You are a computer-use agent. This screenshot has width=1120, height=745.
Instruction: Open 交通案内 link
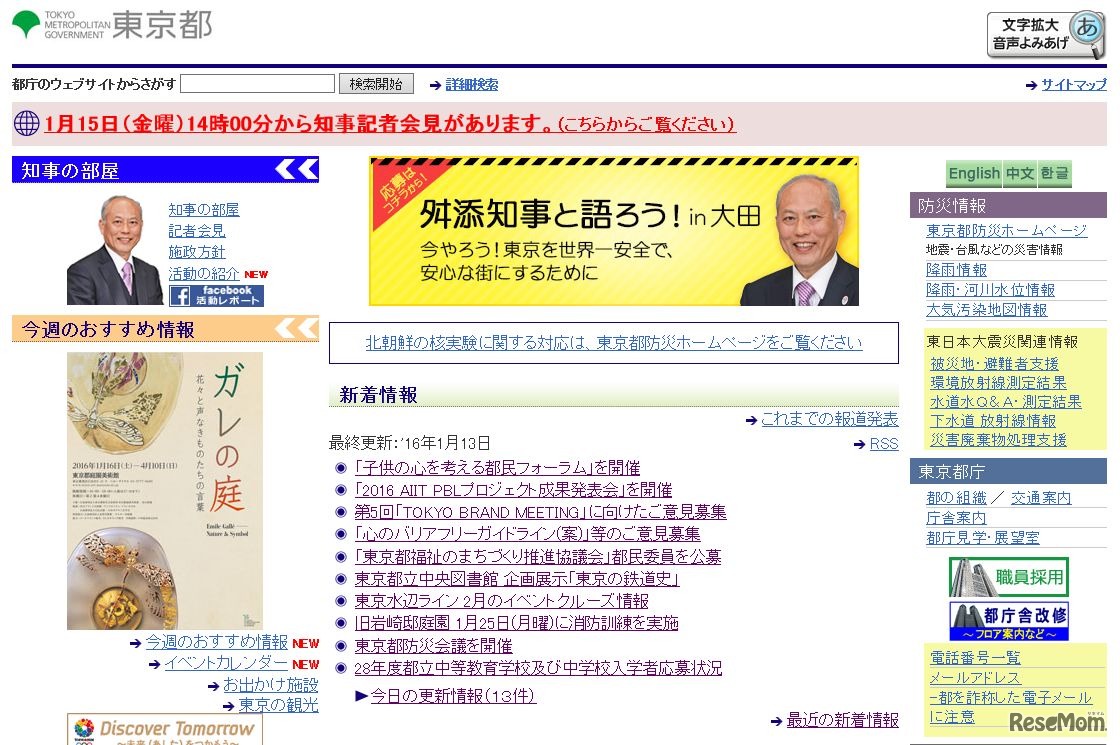(x=1041, y=497)
